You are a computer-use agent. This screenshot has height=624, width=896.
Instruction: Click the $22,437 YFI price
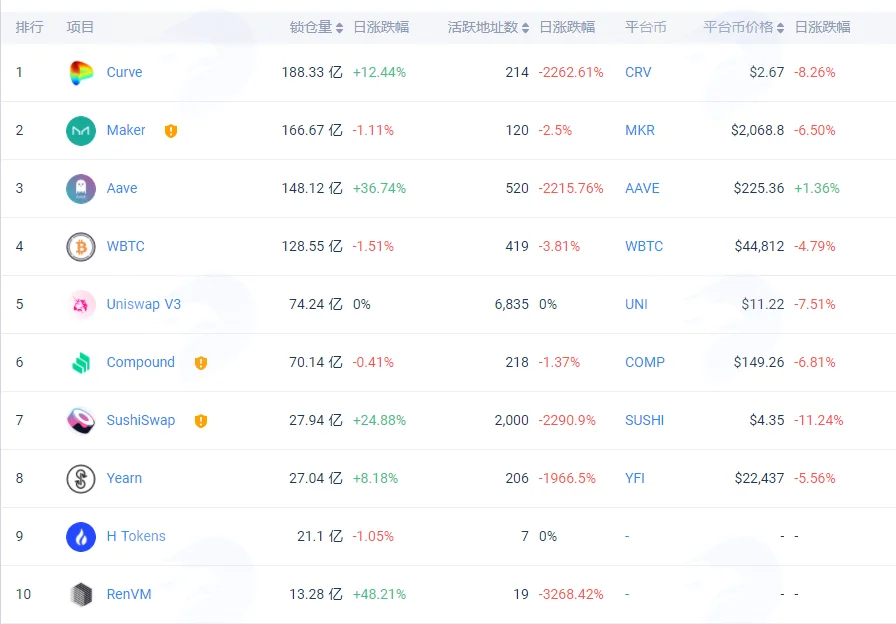click(x=759, y=478)
